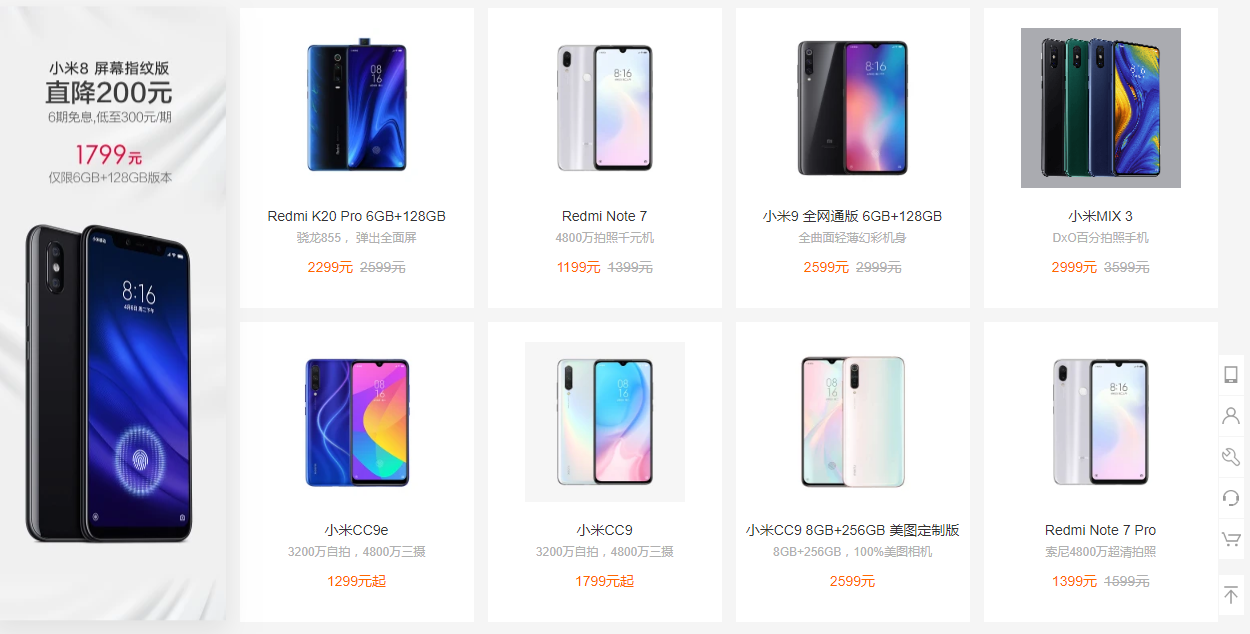Click the 小米CC9 product image
The image size is (1250, 634).
tap(605, 422)
